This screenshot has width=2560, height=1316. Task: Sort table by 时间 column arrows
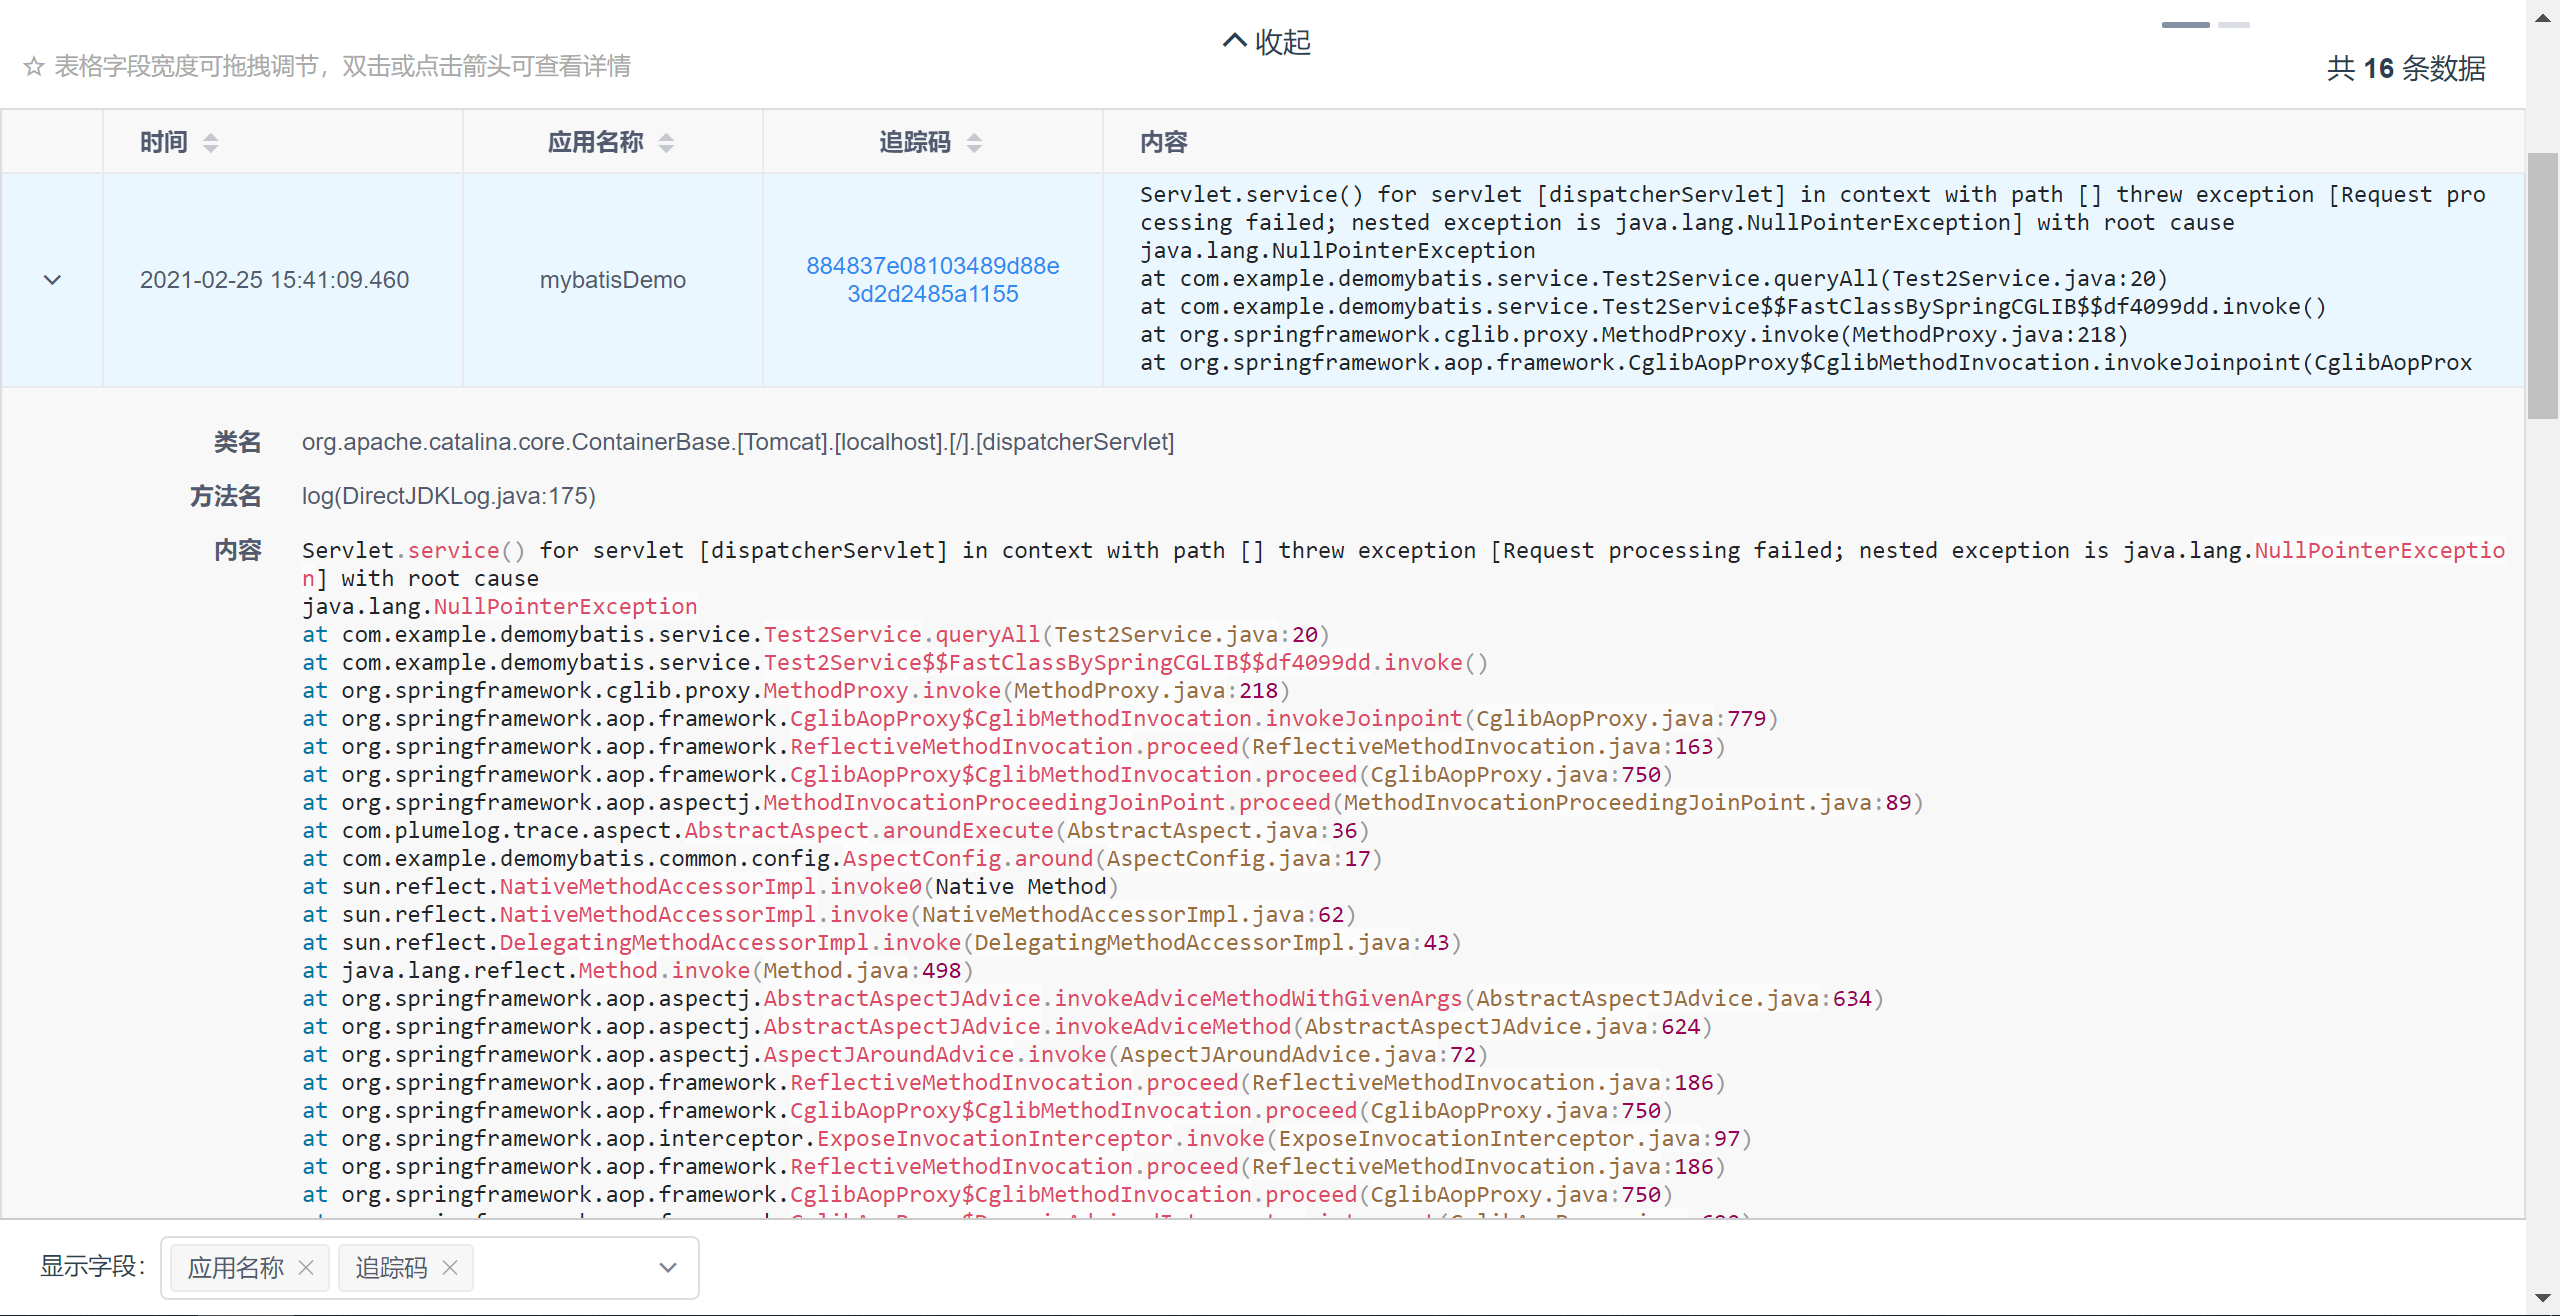point(210,143)
